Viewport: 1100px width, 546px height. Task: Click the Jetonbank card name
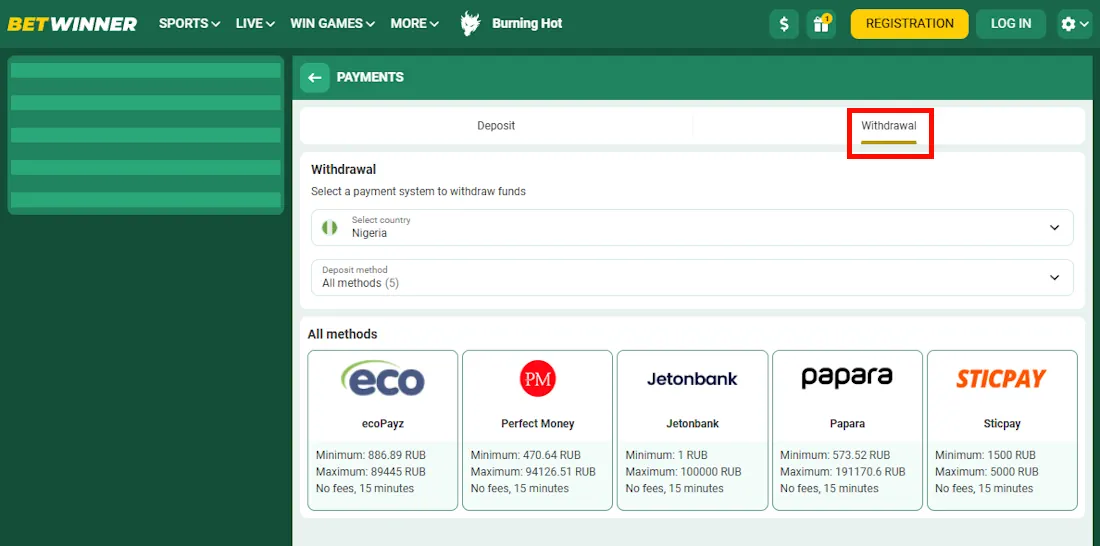pyautogui.click(x=692, y=424)
